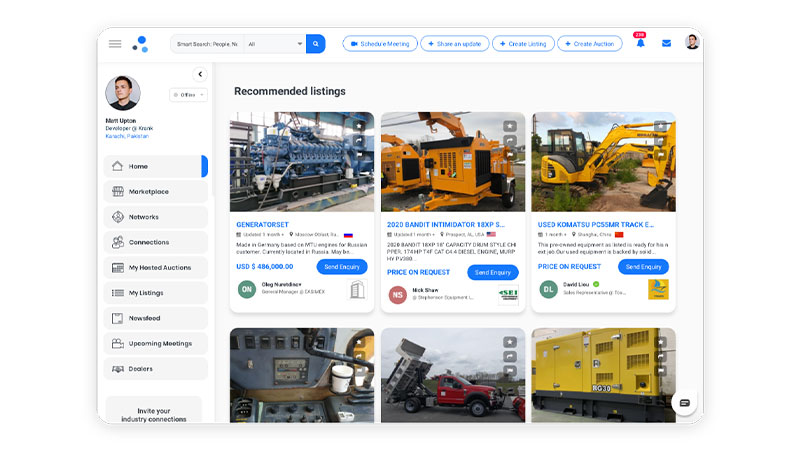Open Connections in the sidebar
Screen dimensions: 800x450
click(156, 242)
